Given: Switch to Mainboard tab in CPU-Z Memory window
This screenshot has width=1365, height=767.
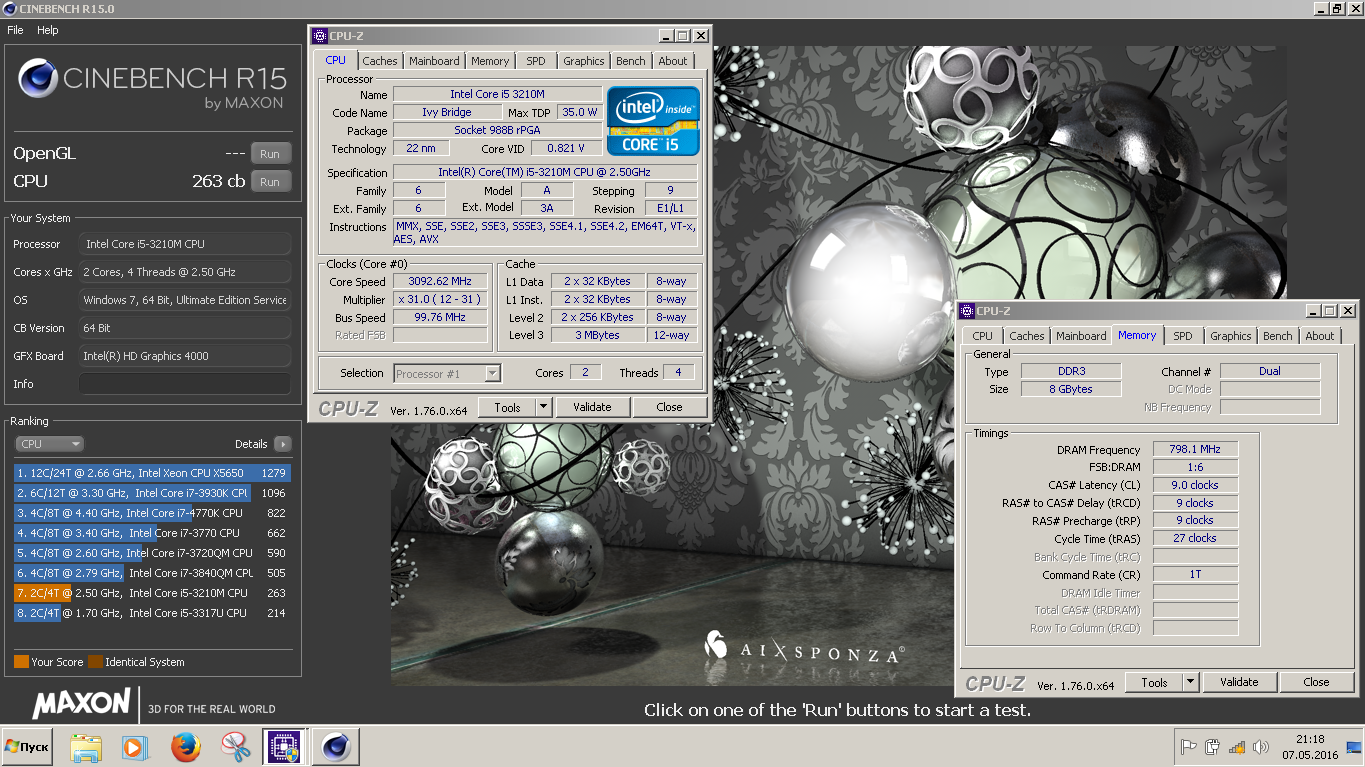Looking at the screenshot, I should pyautogui.click(x=1081, y=336).
